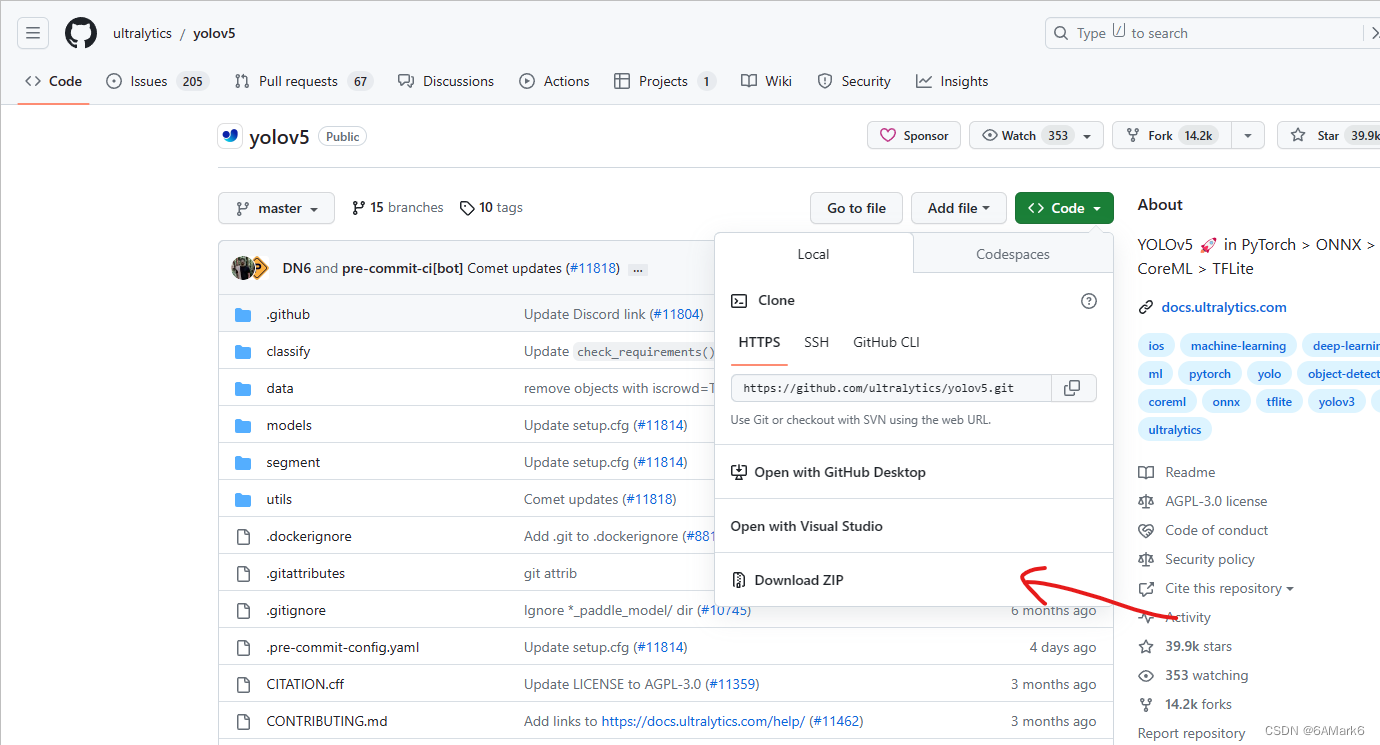This screenshot has width=1380, height=745.
Task: Open the Security tab
Action: (x=854, y=81)
